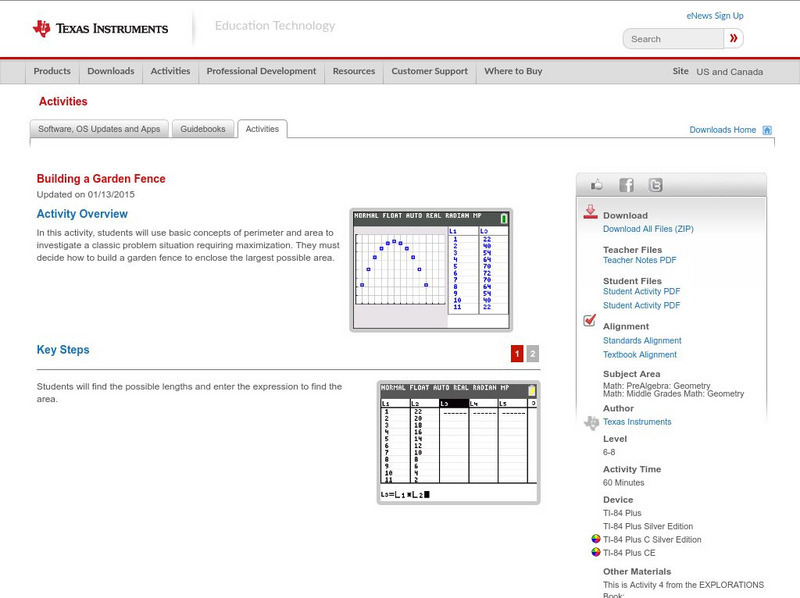800x598 pixels.
Task: Click the eNews Sign Up link
Action: coord(714,15)
